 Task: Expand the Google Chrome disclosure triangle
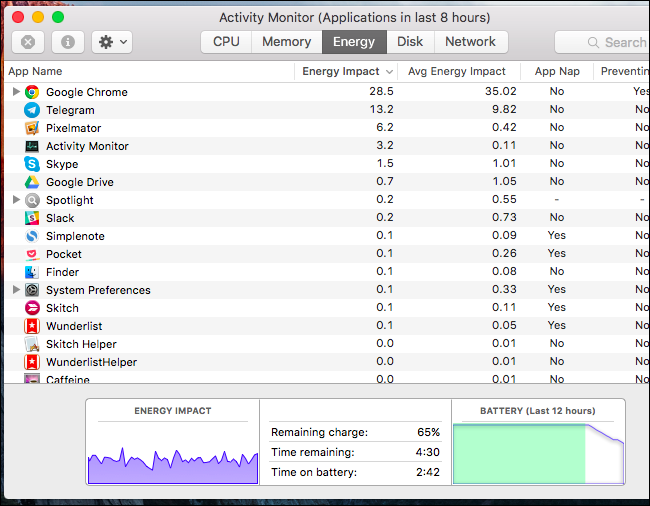16,92
